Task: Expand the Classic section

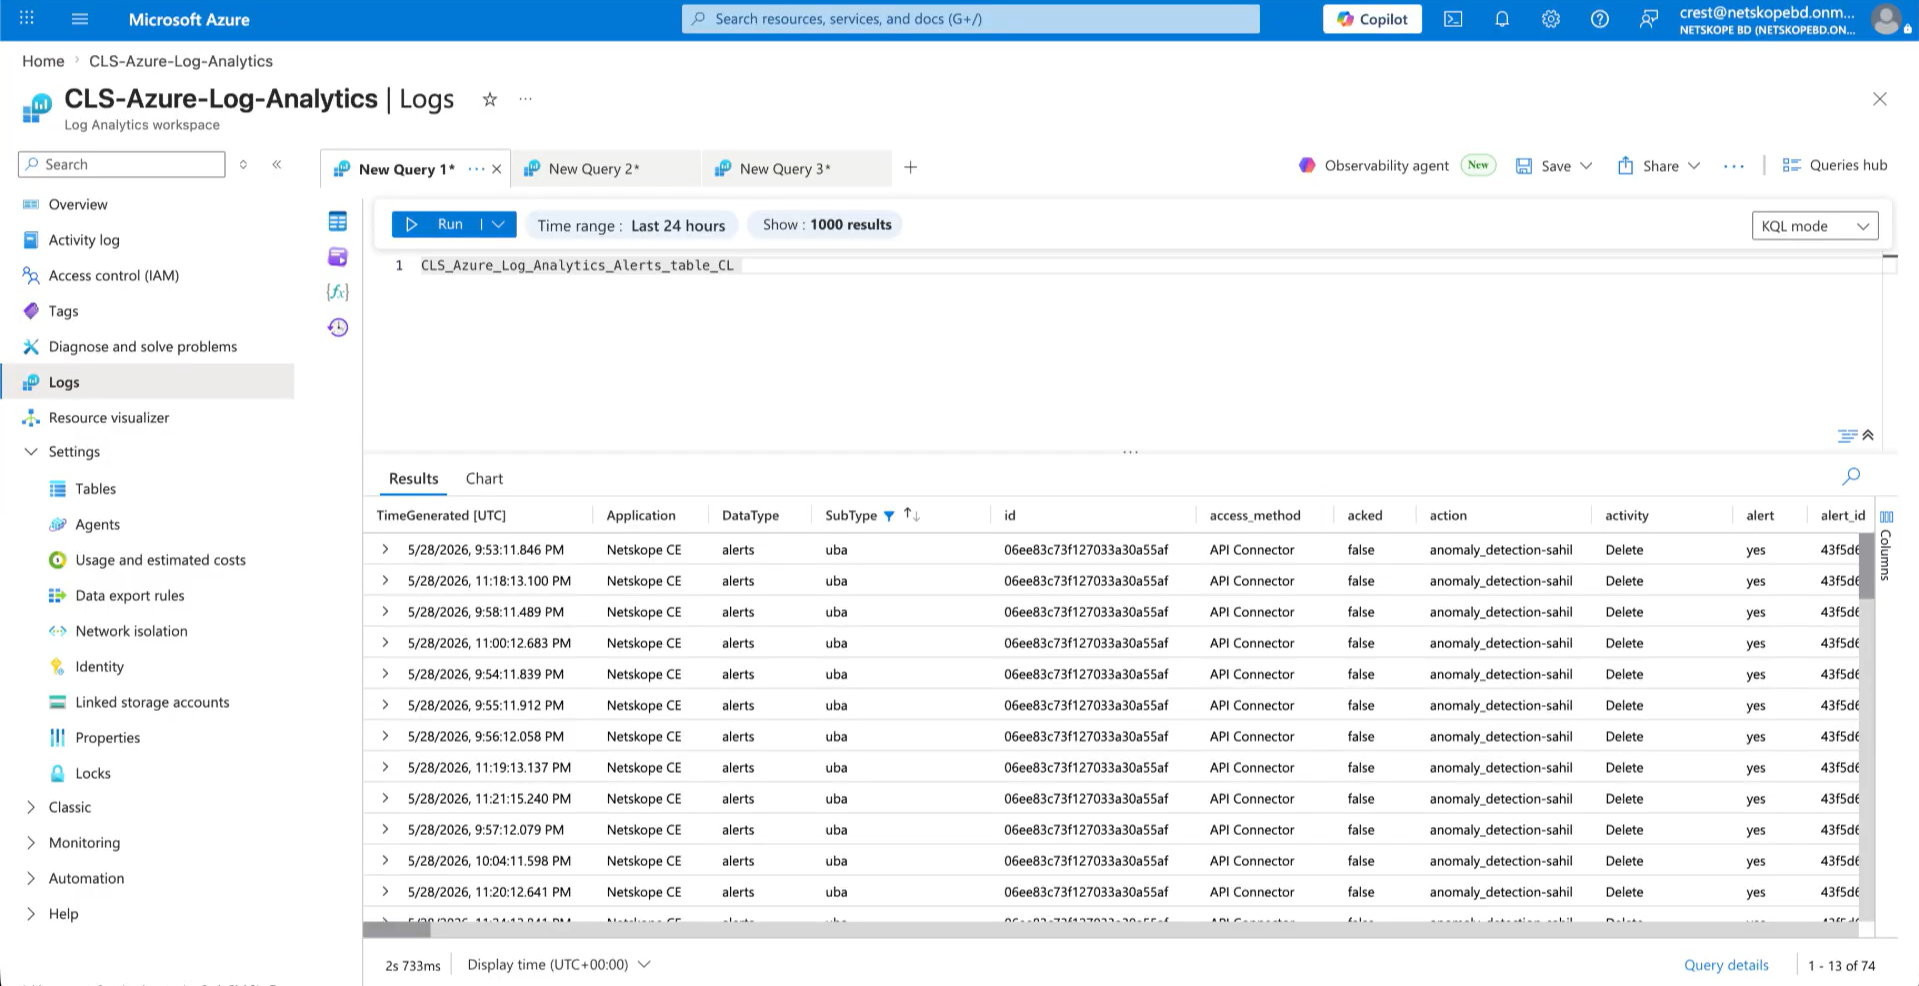Action: coord(31,807)
